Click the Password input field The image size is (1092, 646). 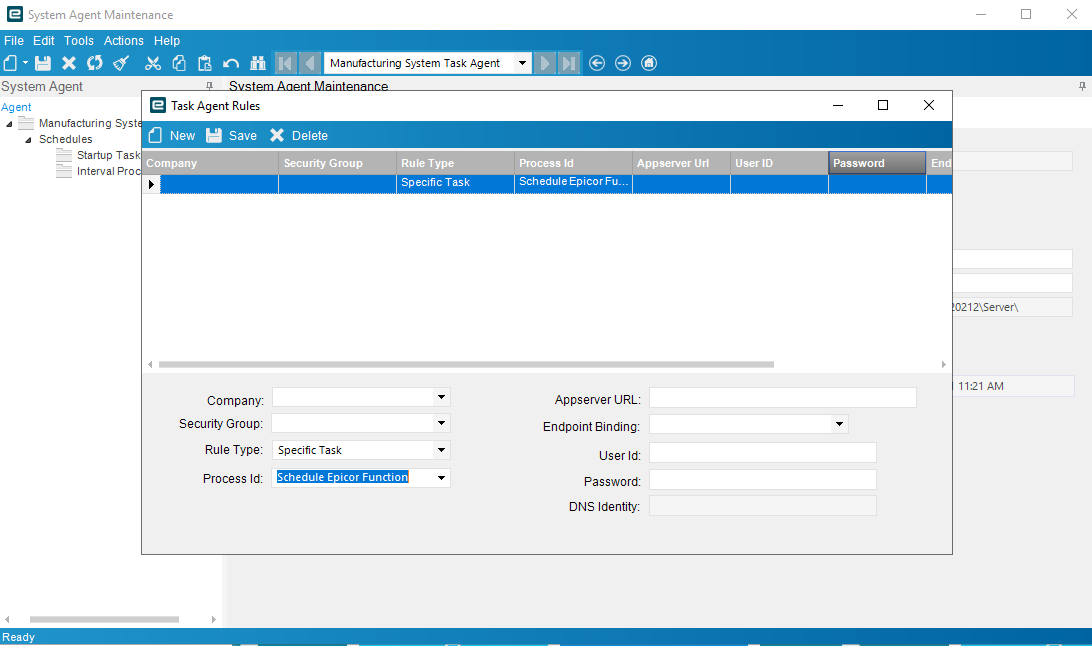point(763,480)
